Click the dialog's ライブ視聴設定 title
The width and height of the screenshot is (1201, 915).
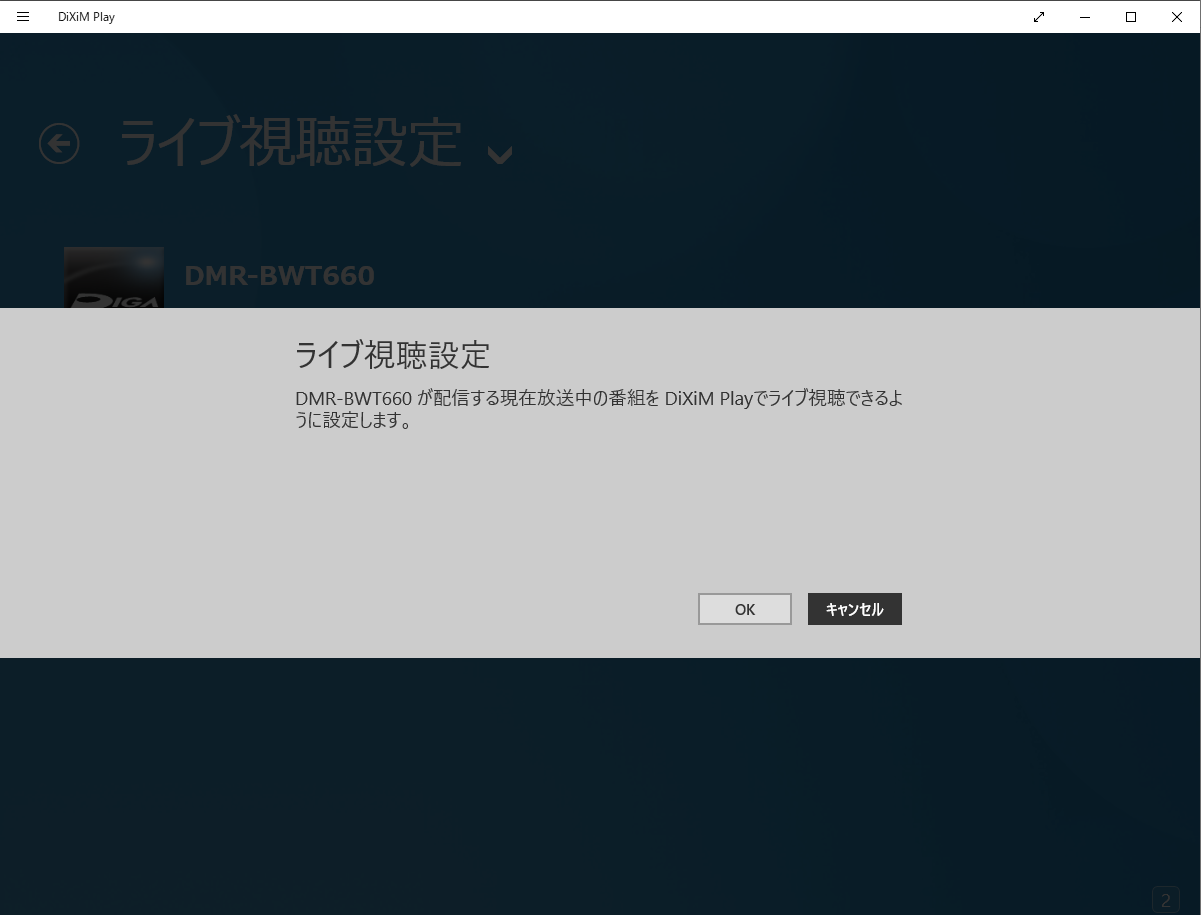[x=392, y=355]
